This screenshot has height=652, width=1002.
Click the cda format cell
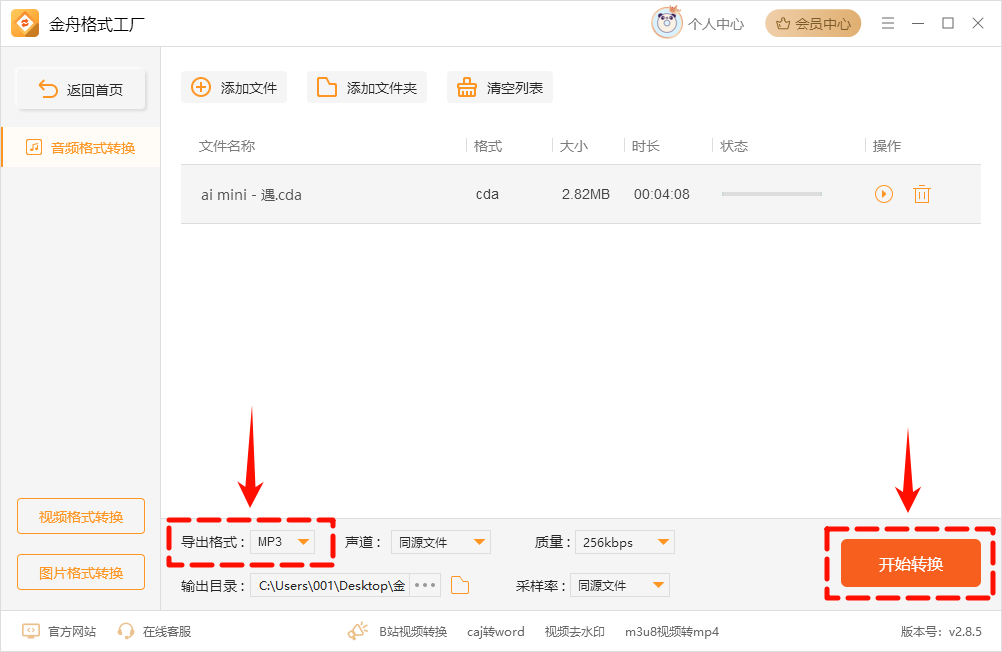pyautogui.click(x=487, y=194)
